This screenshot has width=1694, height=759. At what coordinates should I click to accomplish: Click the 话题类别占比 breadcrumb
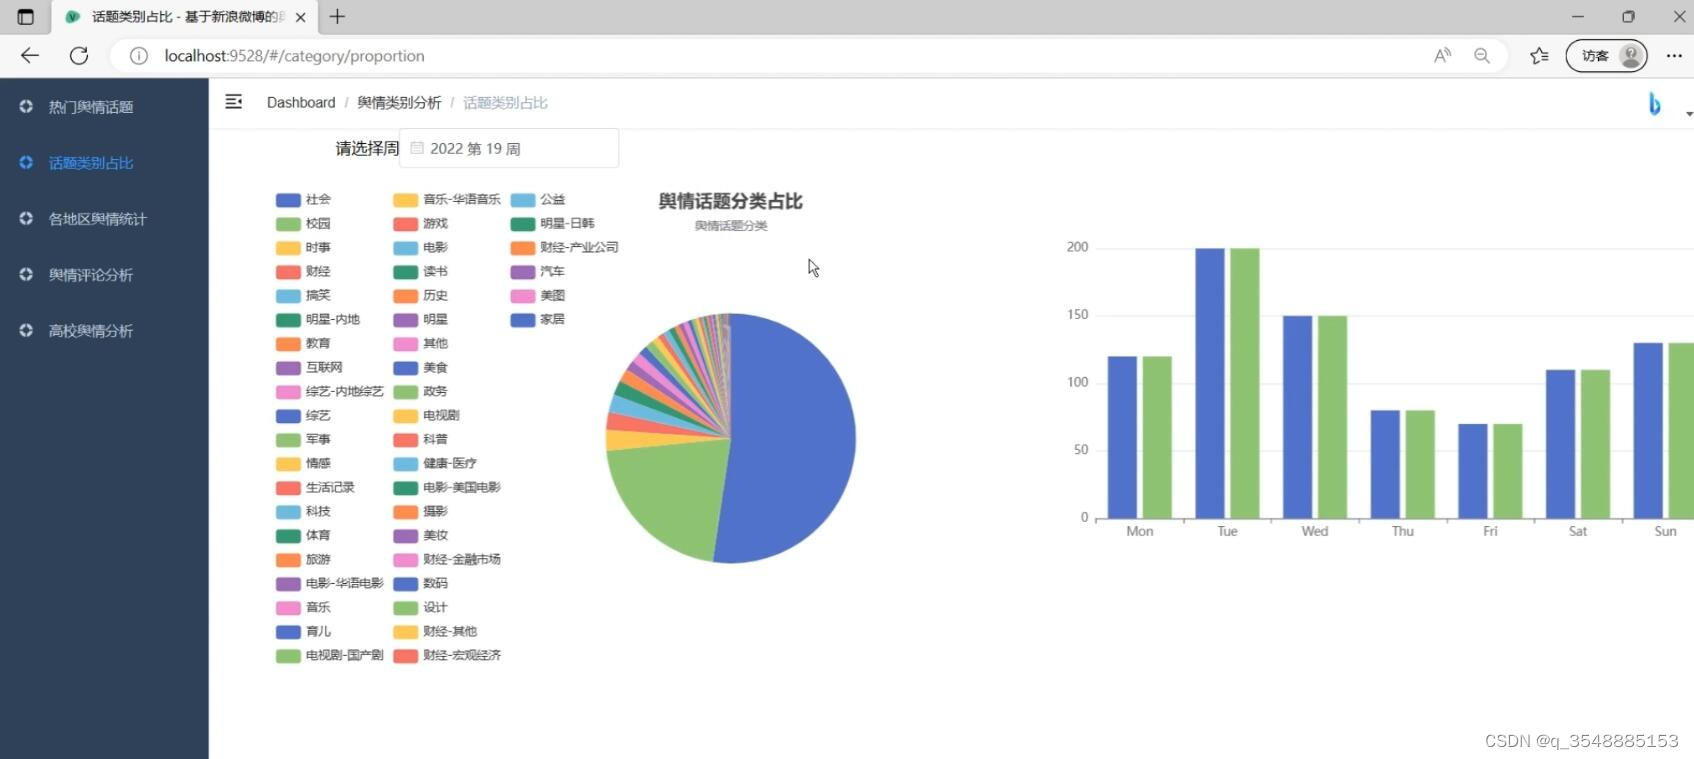505,102
